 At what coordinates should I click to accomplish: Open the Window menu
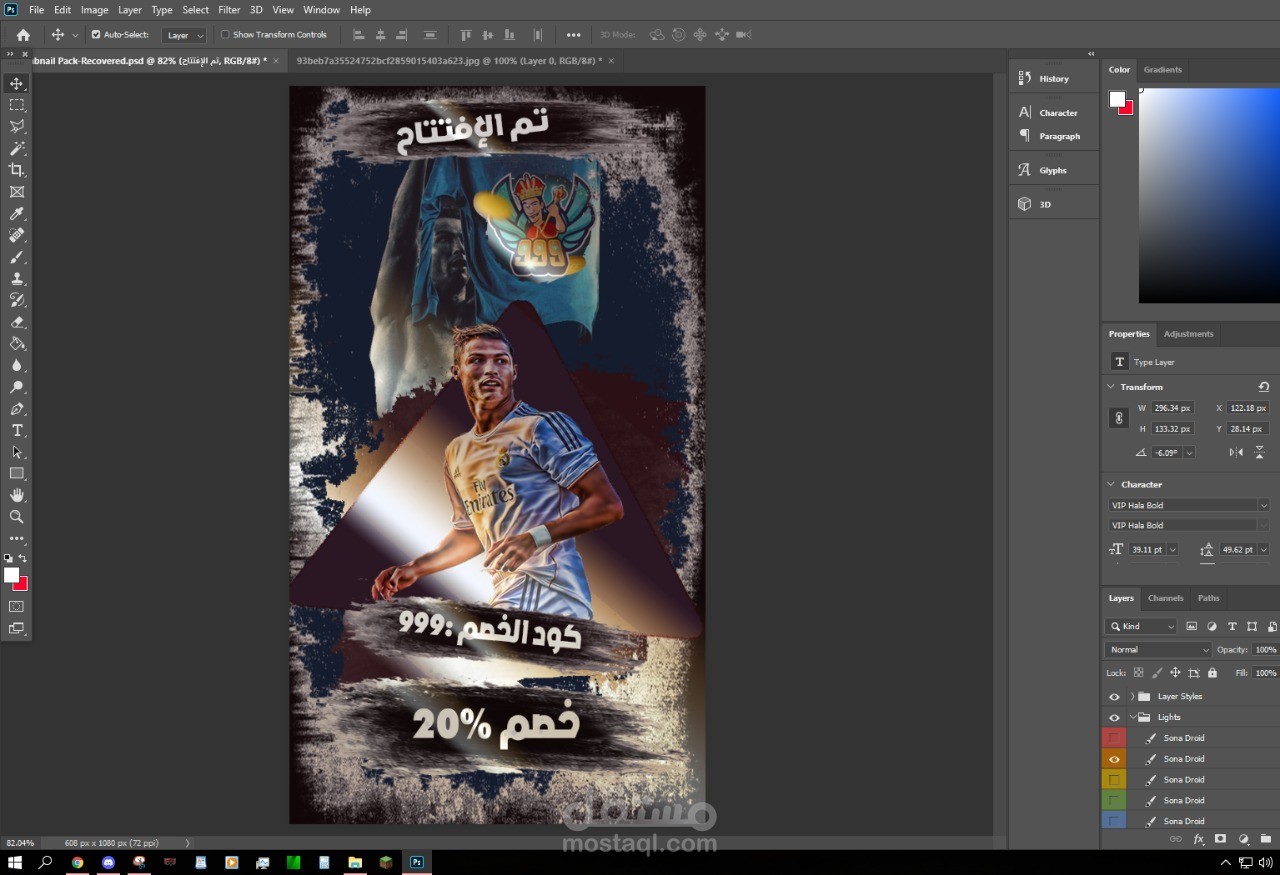pyautogui.click(x=321, y=10)
